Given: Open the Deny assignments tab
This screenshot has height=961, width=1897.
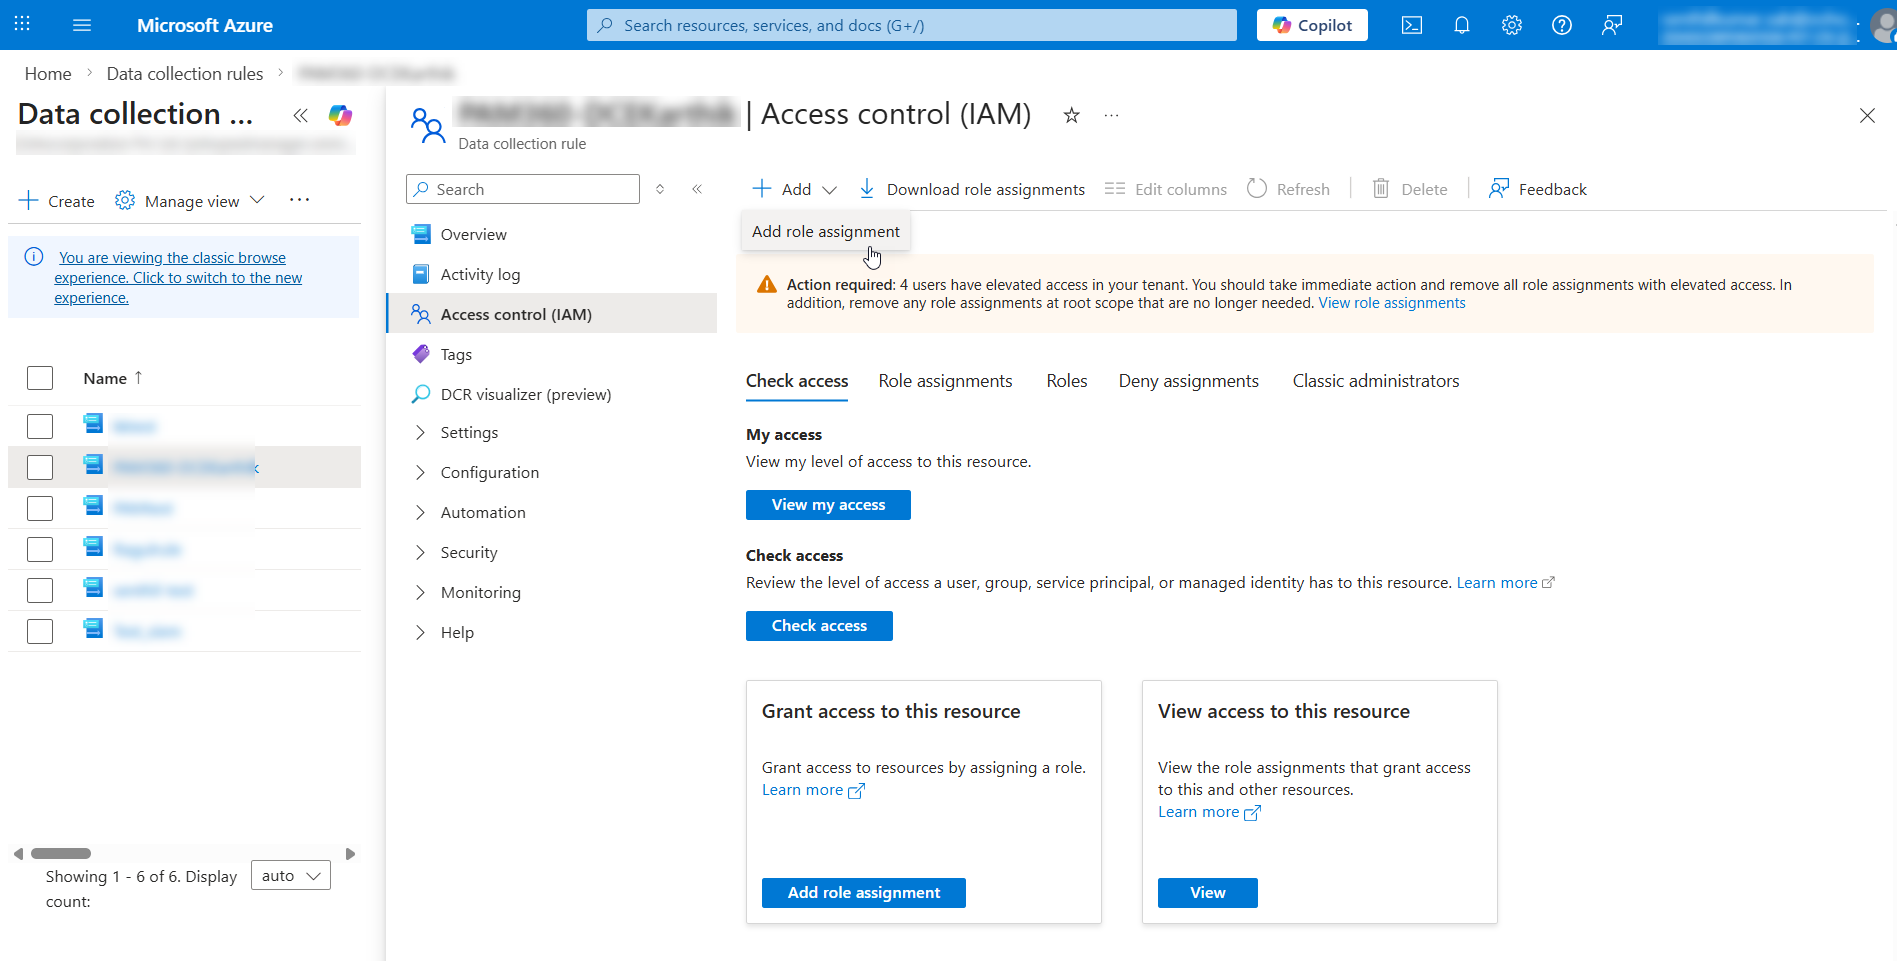Looking at the screenshot, I should [x=1188, y=380].
